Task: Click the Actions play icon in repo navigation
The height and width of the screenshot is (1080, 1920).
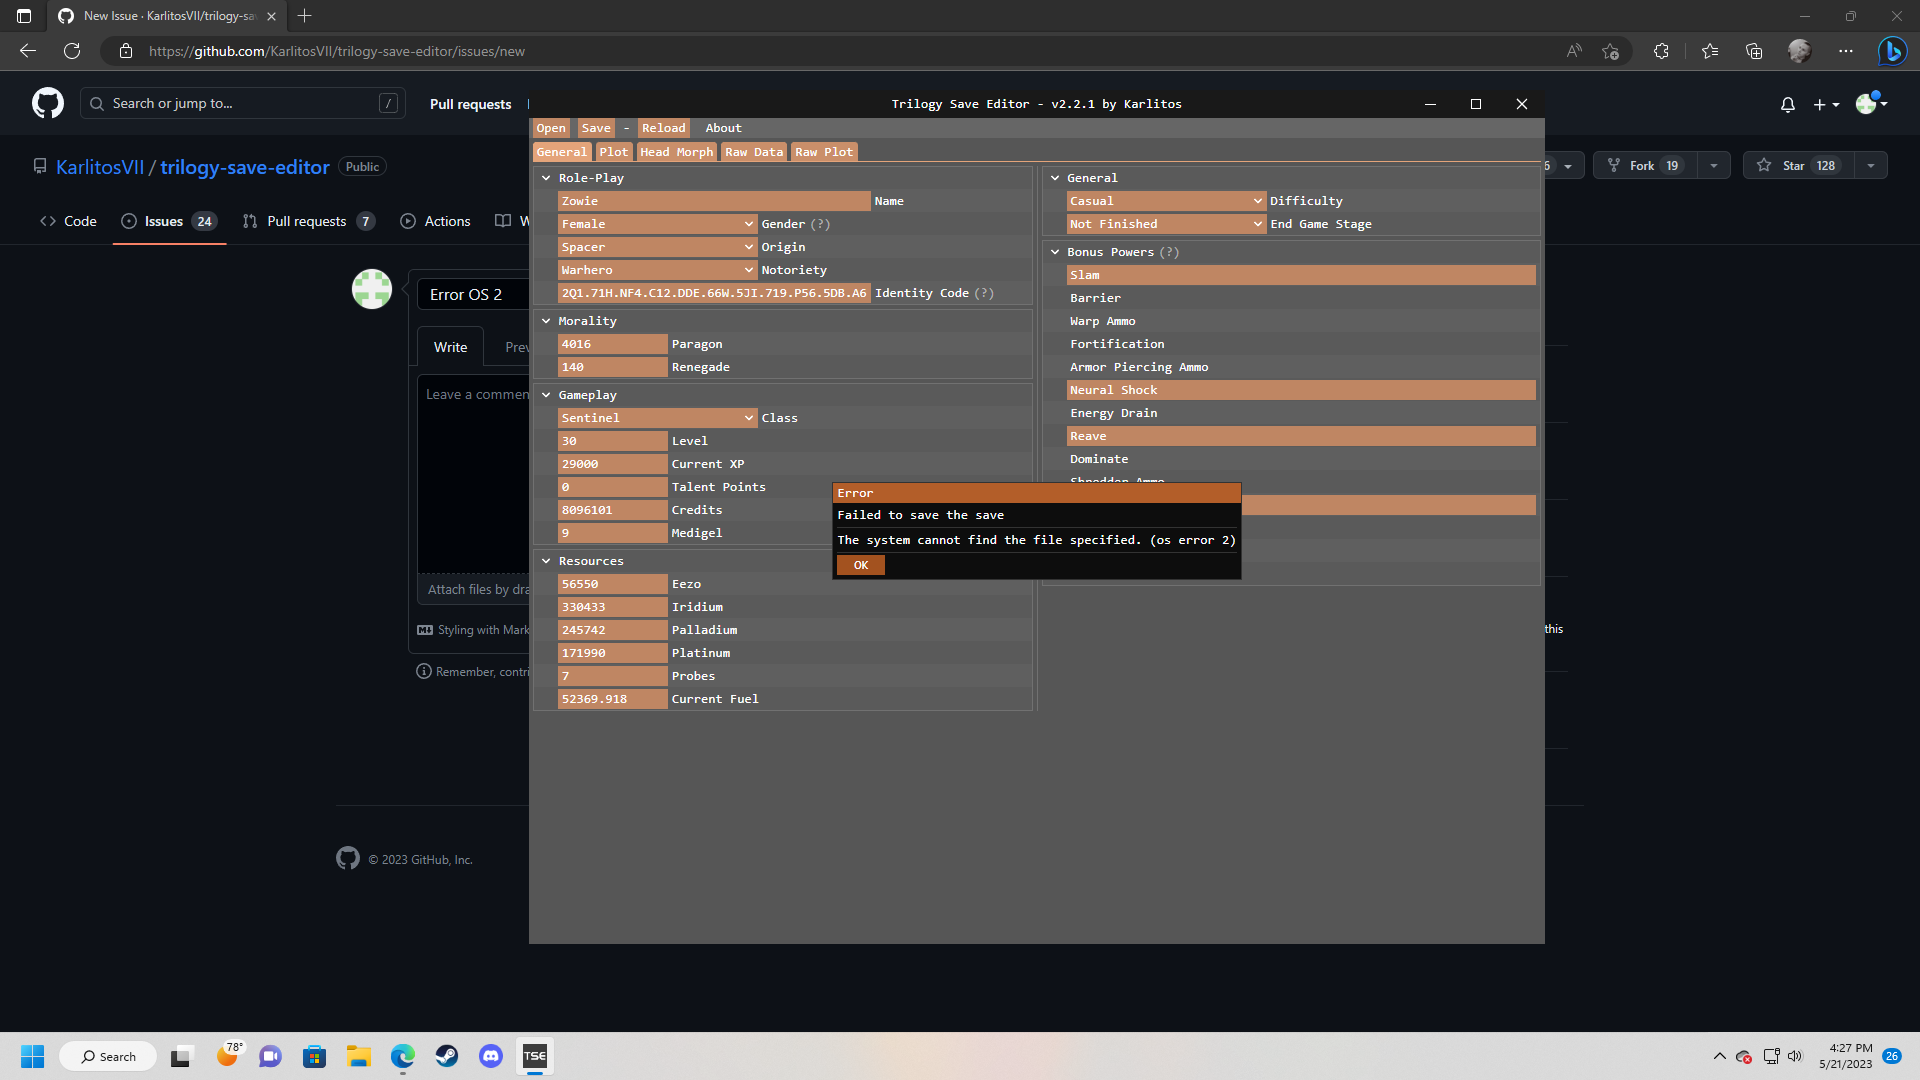Action: coord(407,221)
